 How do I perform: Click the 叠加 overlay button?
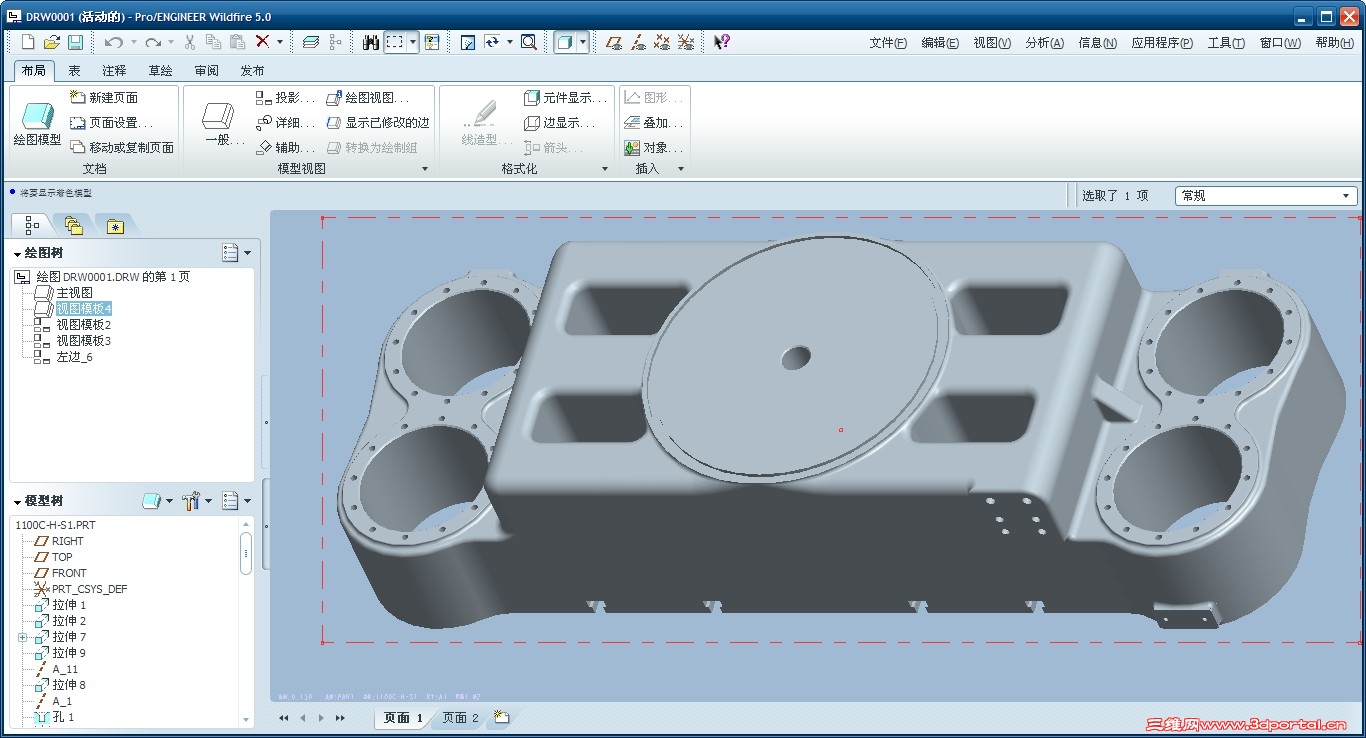click(x=654, y=123)
